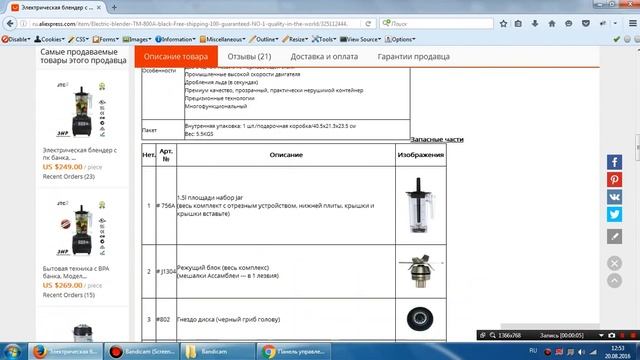
Task: Open the Cookies dropdown menu
Action: pos(49,39)
